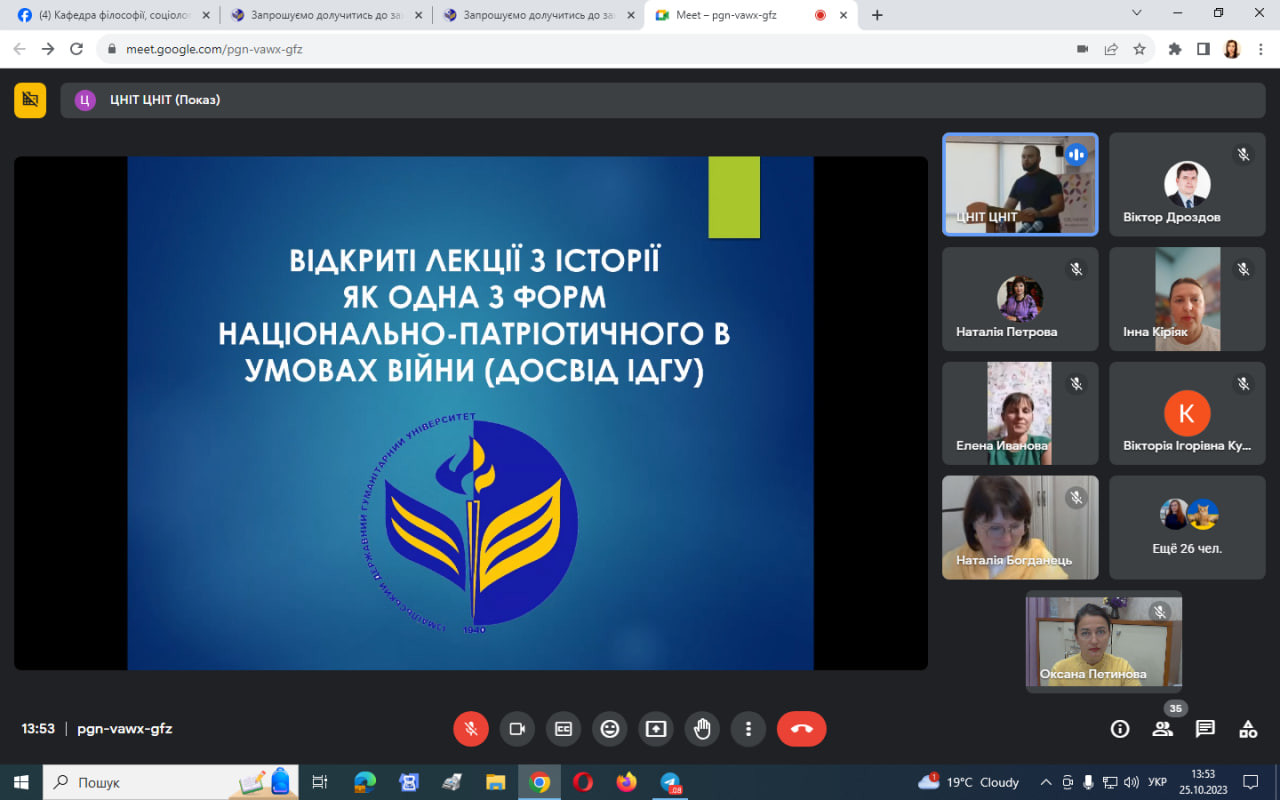Image resolution: width=1280 pixels, height=800 pixels.
Task: Toggle the Chrome side panel
Action: click(x=1203, y=49)
